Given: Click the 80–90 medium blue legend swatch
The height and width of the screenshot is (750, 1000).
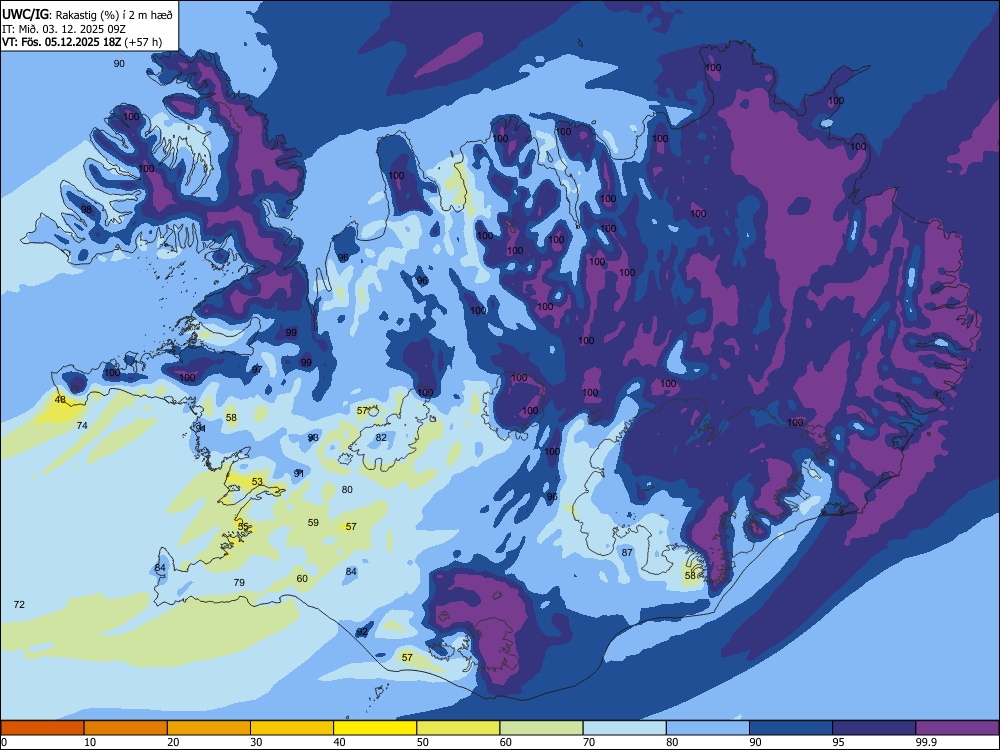Looking at the screenshot, I should tap(708, 728).
